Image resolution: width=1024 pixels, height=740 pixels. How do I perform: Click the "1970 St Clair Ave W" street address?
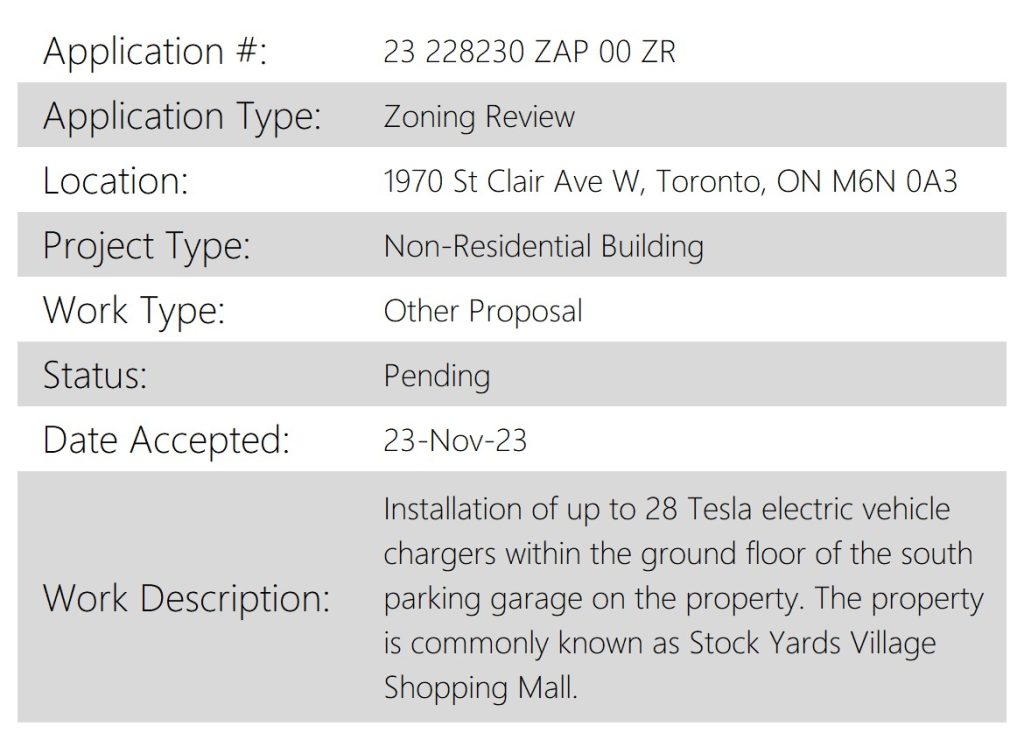[x=510, y=181]
